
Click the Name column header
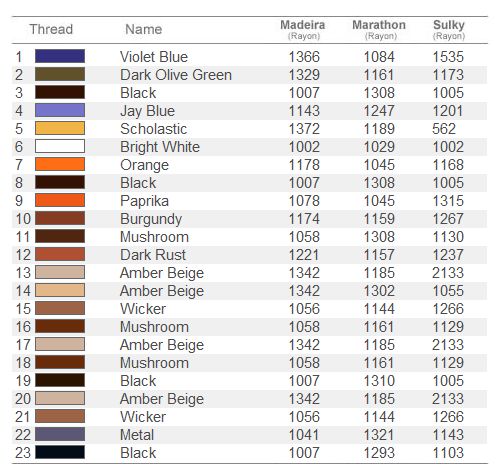(144, 29)
